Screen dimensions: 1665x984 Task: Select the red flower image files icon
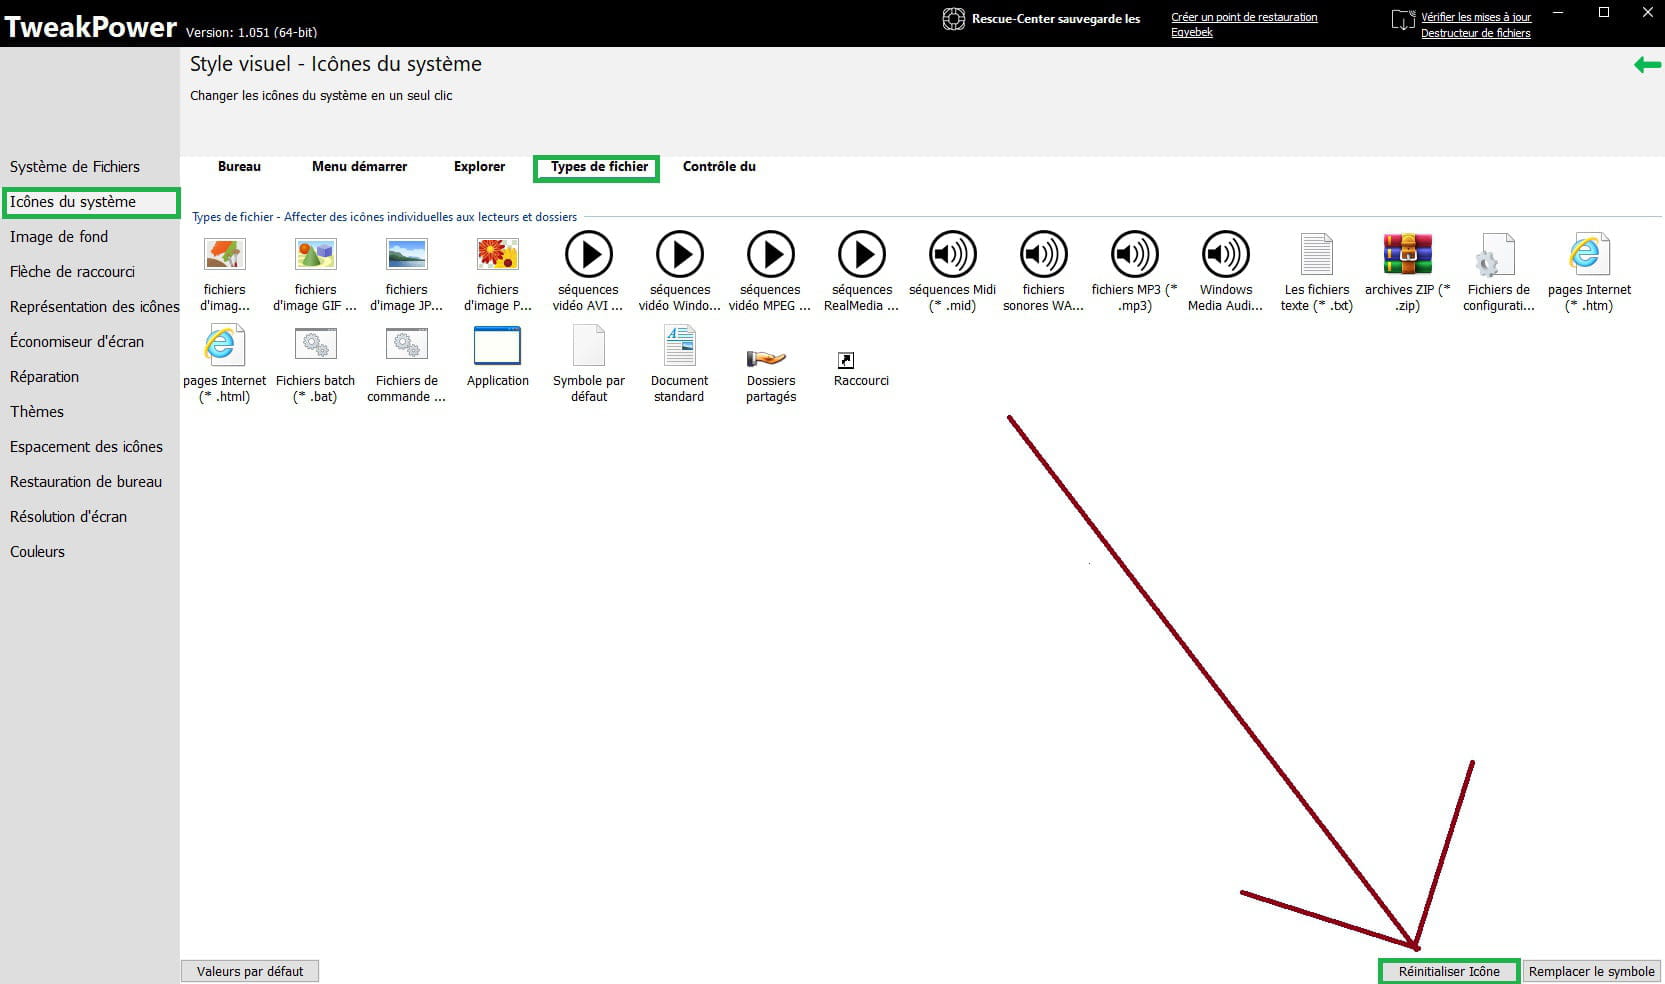click(497, 255)
